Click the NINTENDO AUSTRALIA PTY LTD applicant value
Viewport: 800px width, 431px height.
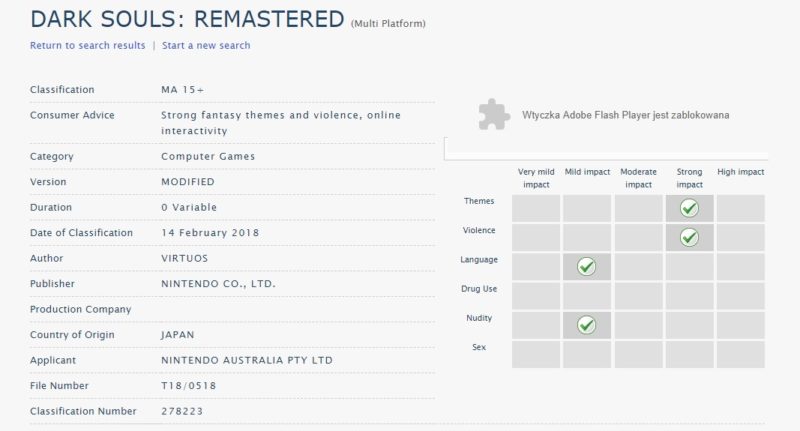tap(246, 360)
